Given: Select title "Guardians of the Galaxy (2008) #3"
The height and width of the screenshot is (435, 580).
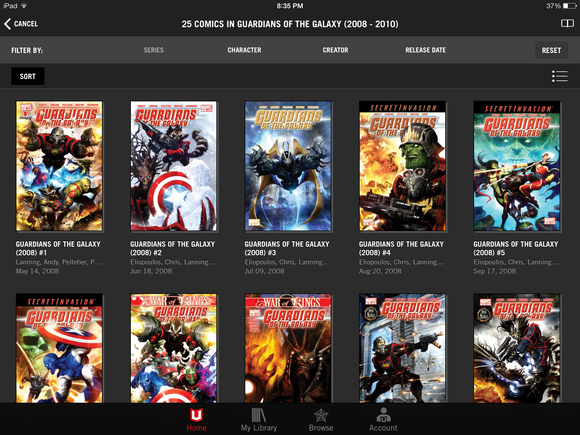Looking at the screenshot, I should click(x=287, y=248).
